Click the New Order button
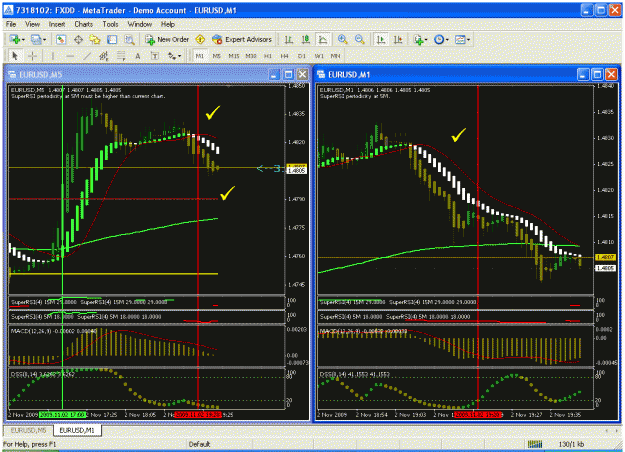 pos(167,39)
